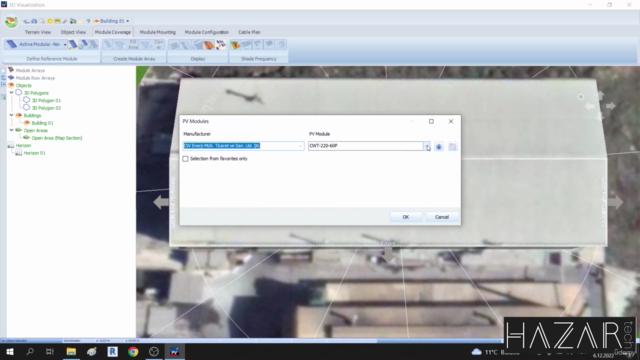This screenshot has height=360, width=640.
Task: Close the PV Modules dialog
Action: [451, 121]
